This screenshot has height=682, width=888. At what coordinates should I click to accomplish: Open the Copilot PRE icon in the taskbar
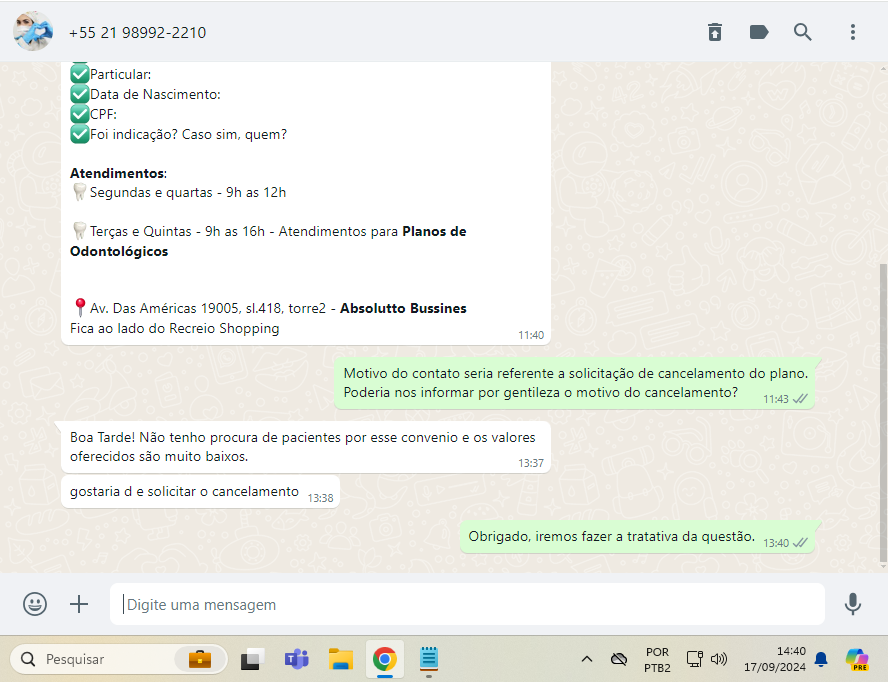point(857,659)
